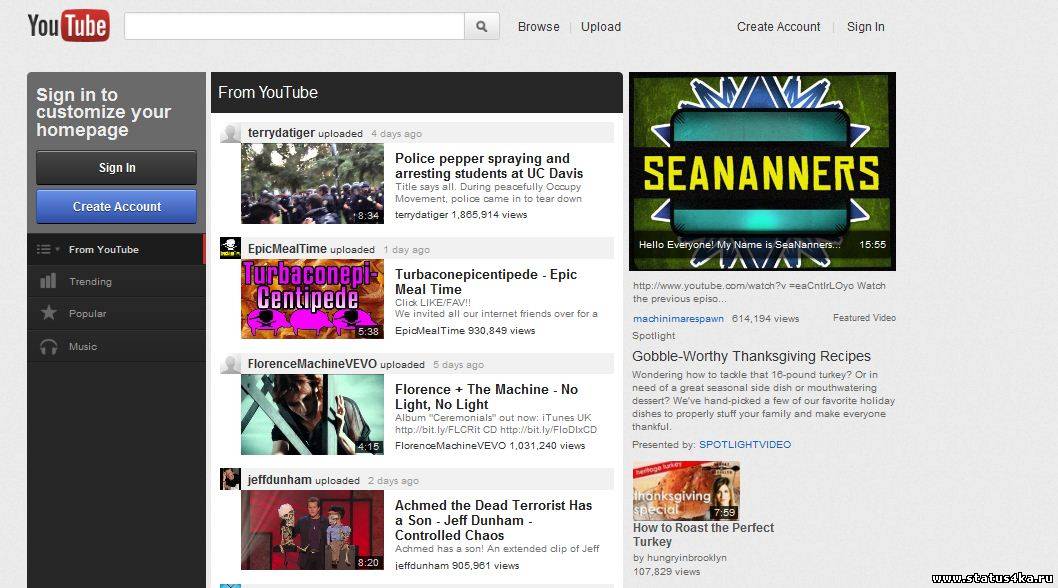Open Gobble-Worthy Thanksgiving Recipes heading
1058x588 pixels.
click(x=751, y=356)
